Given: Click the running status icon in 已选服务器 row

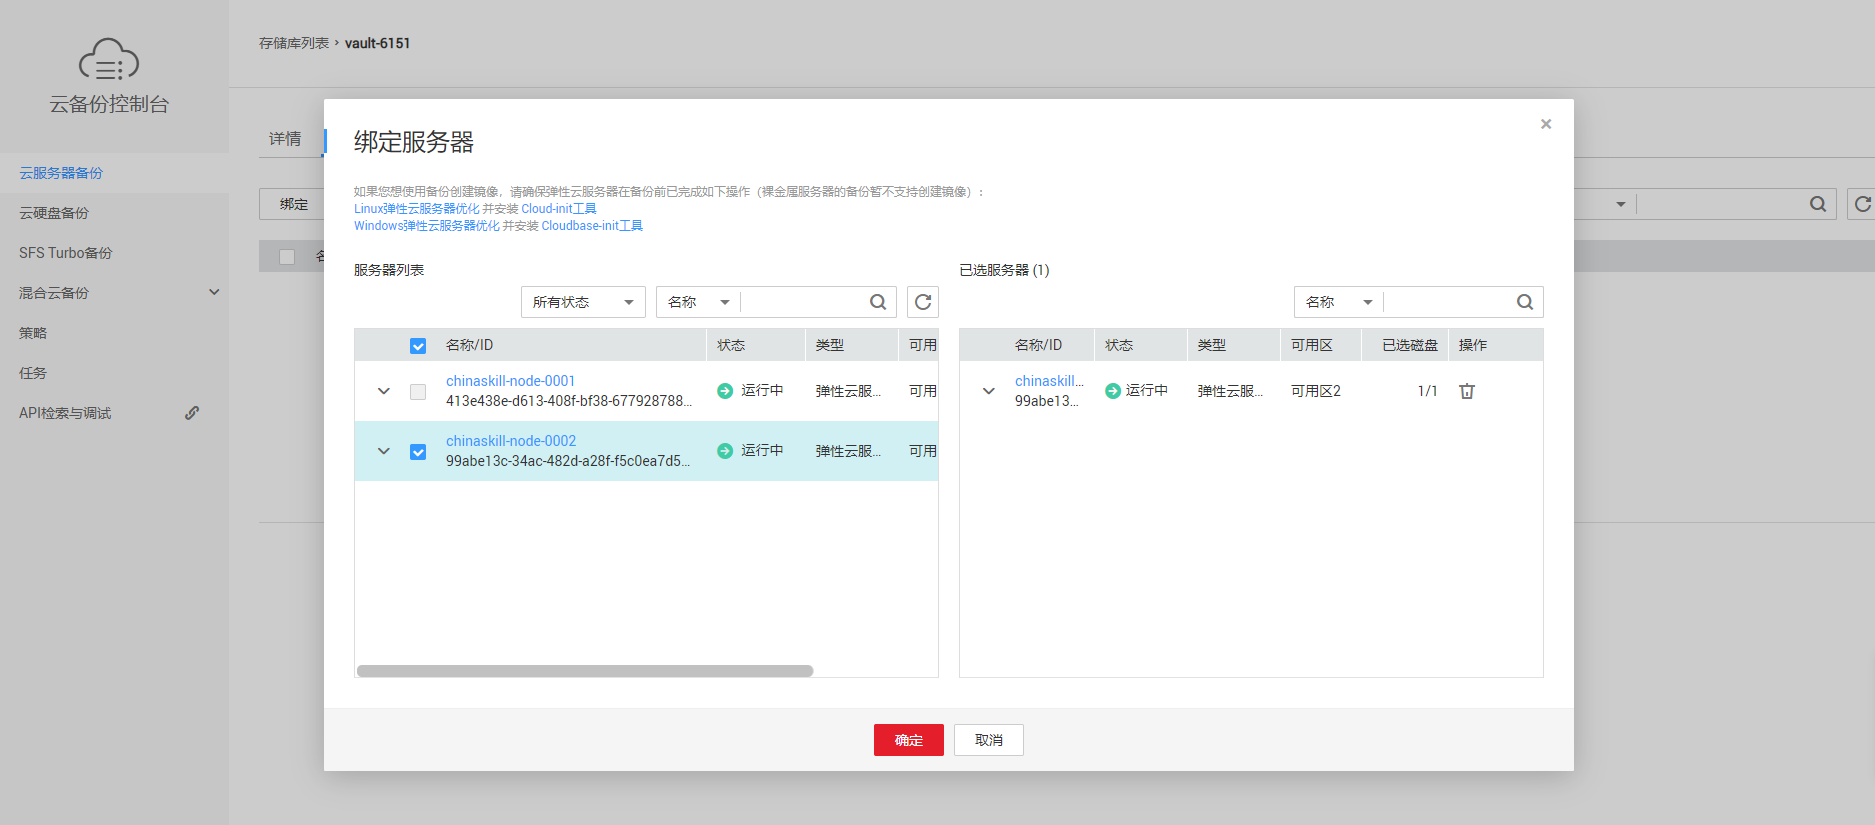Looking at the screenshot, I should [1113, 391].
